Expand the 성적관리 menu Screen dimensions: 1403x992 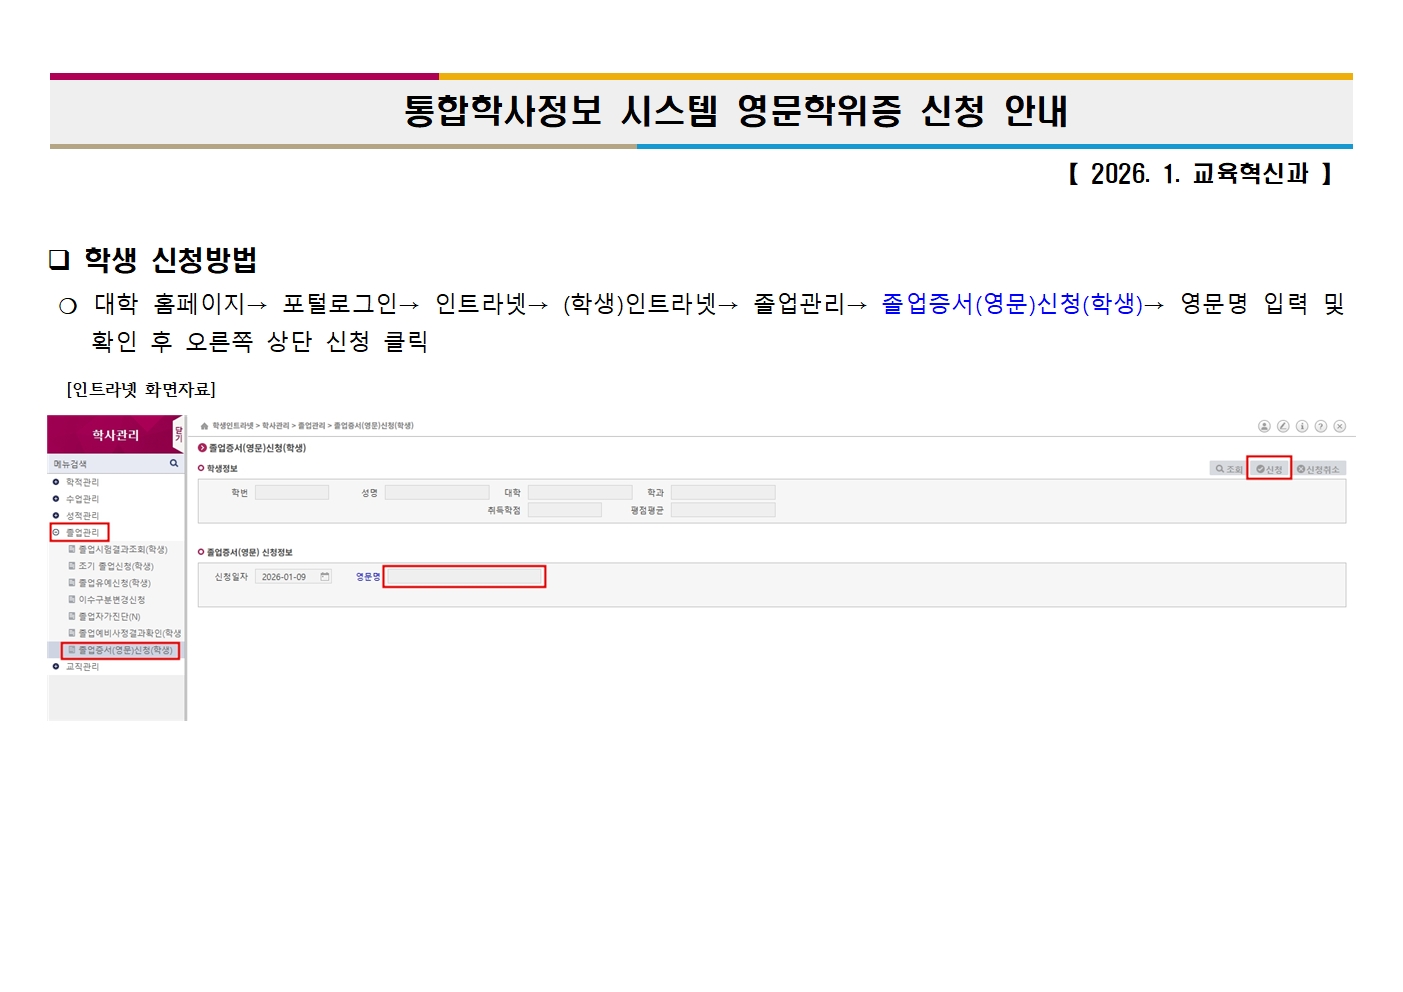click(82, 516)
